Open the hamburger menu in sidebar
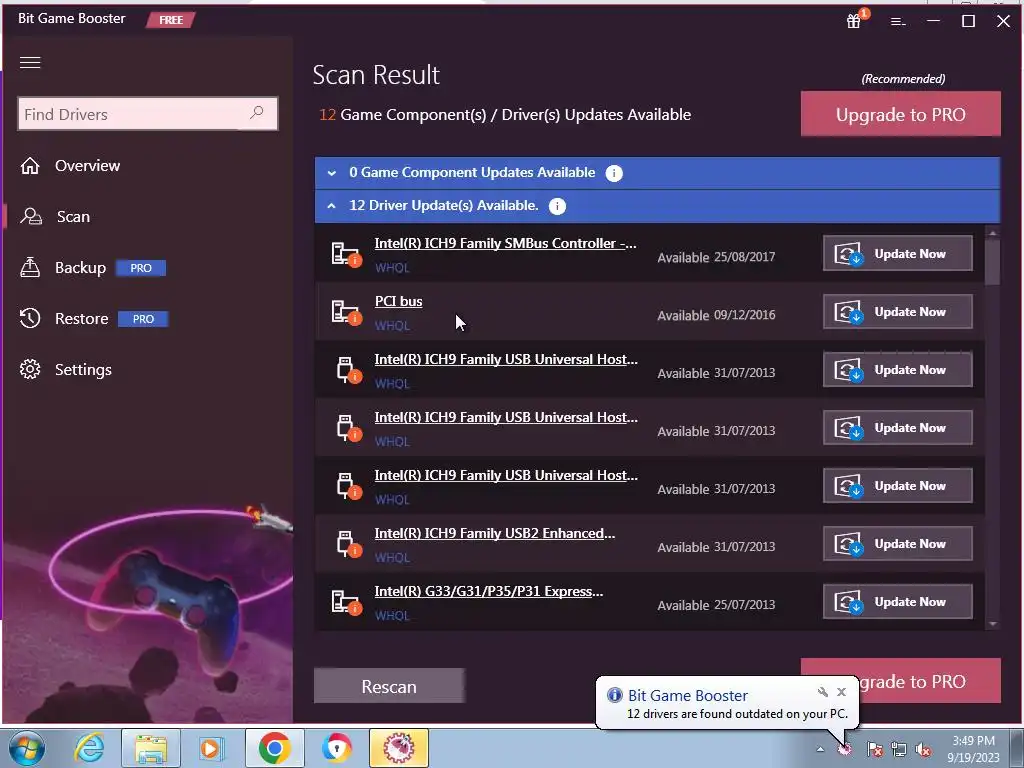 point(30,62)
